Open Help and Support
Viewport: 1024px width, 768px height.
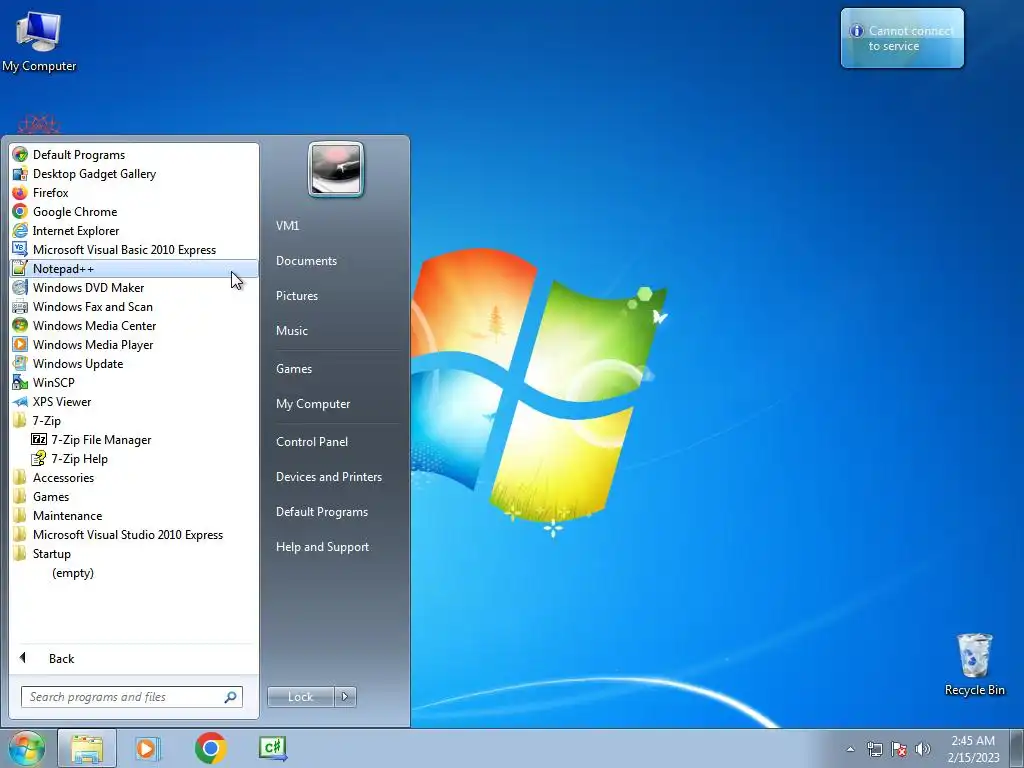pos(336,547)
